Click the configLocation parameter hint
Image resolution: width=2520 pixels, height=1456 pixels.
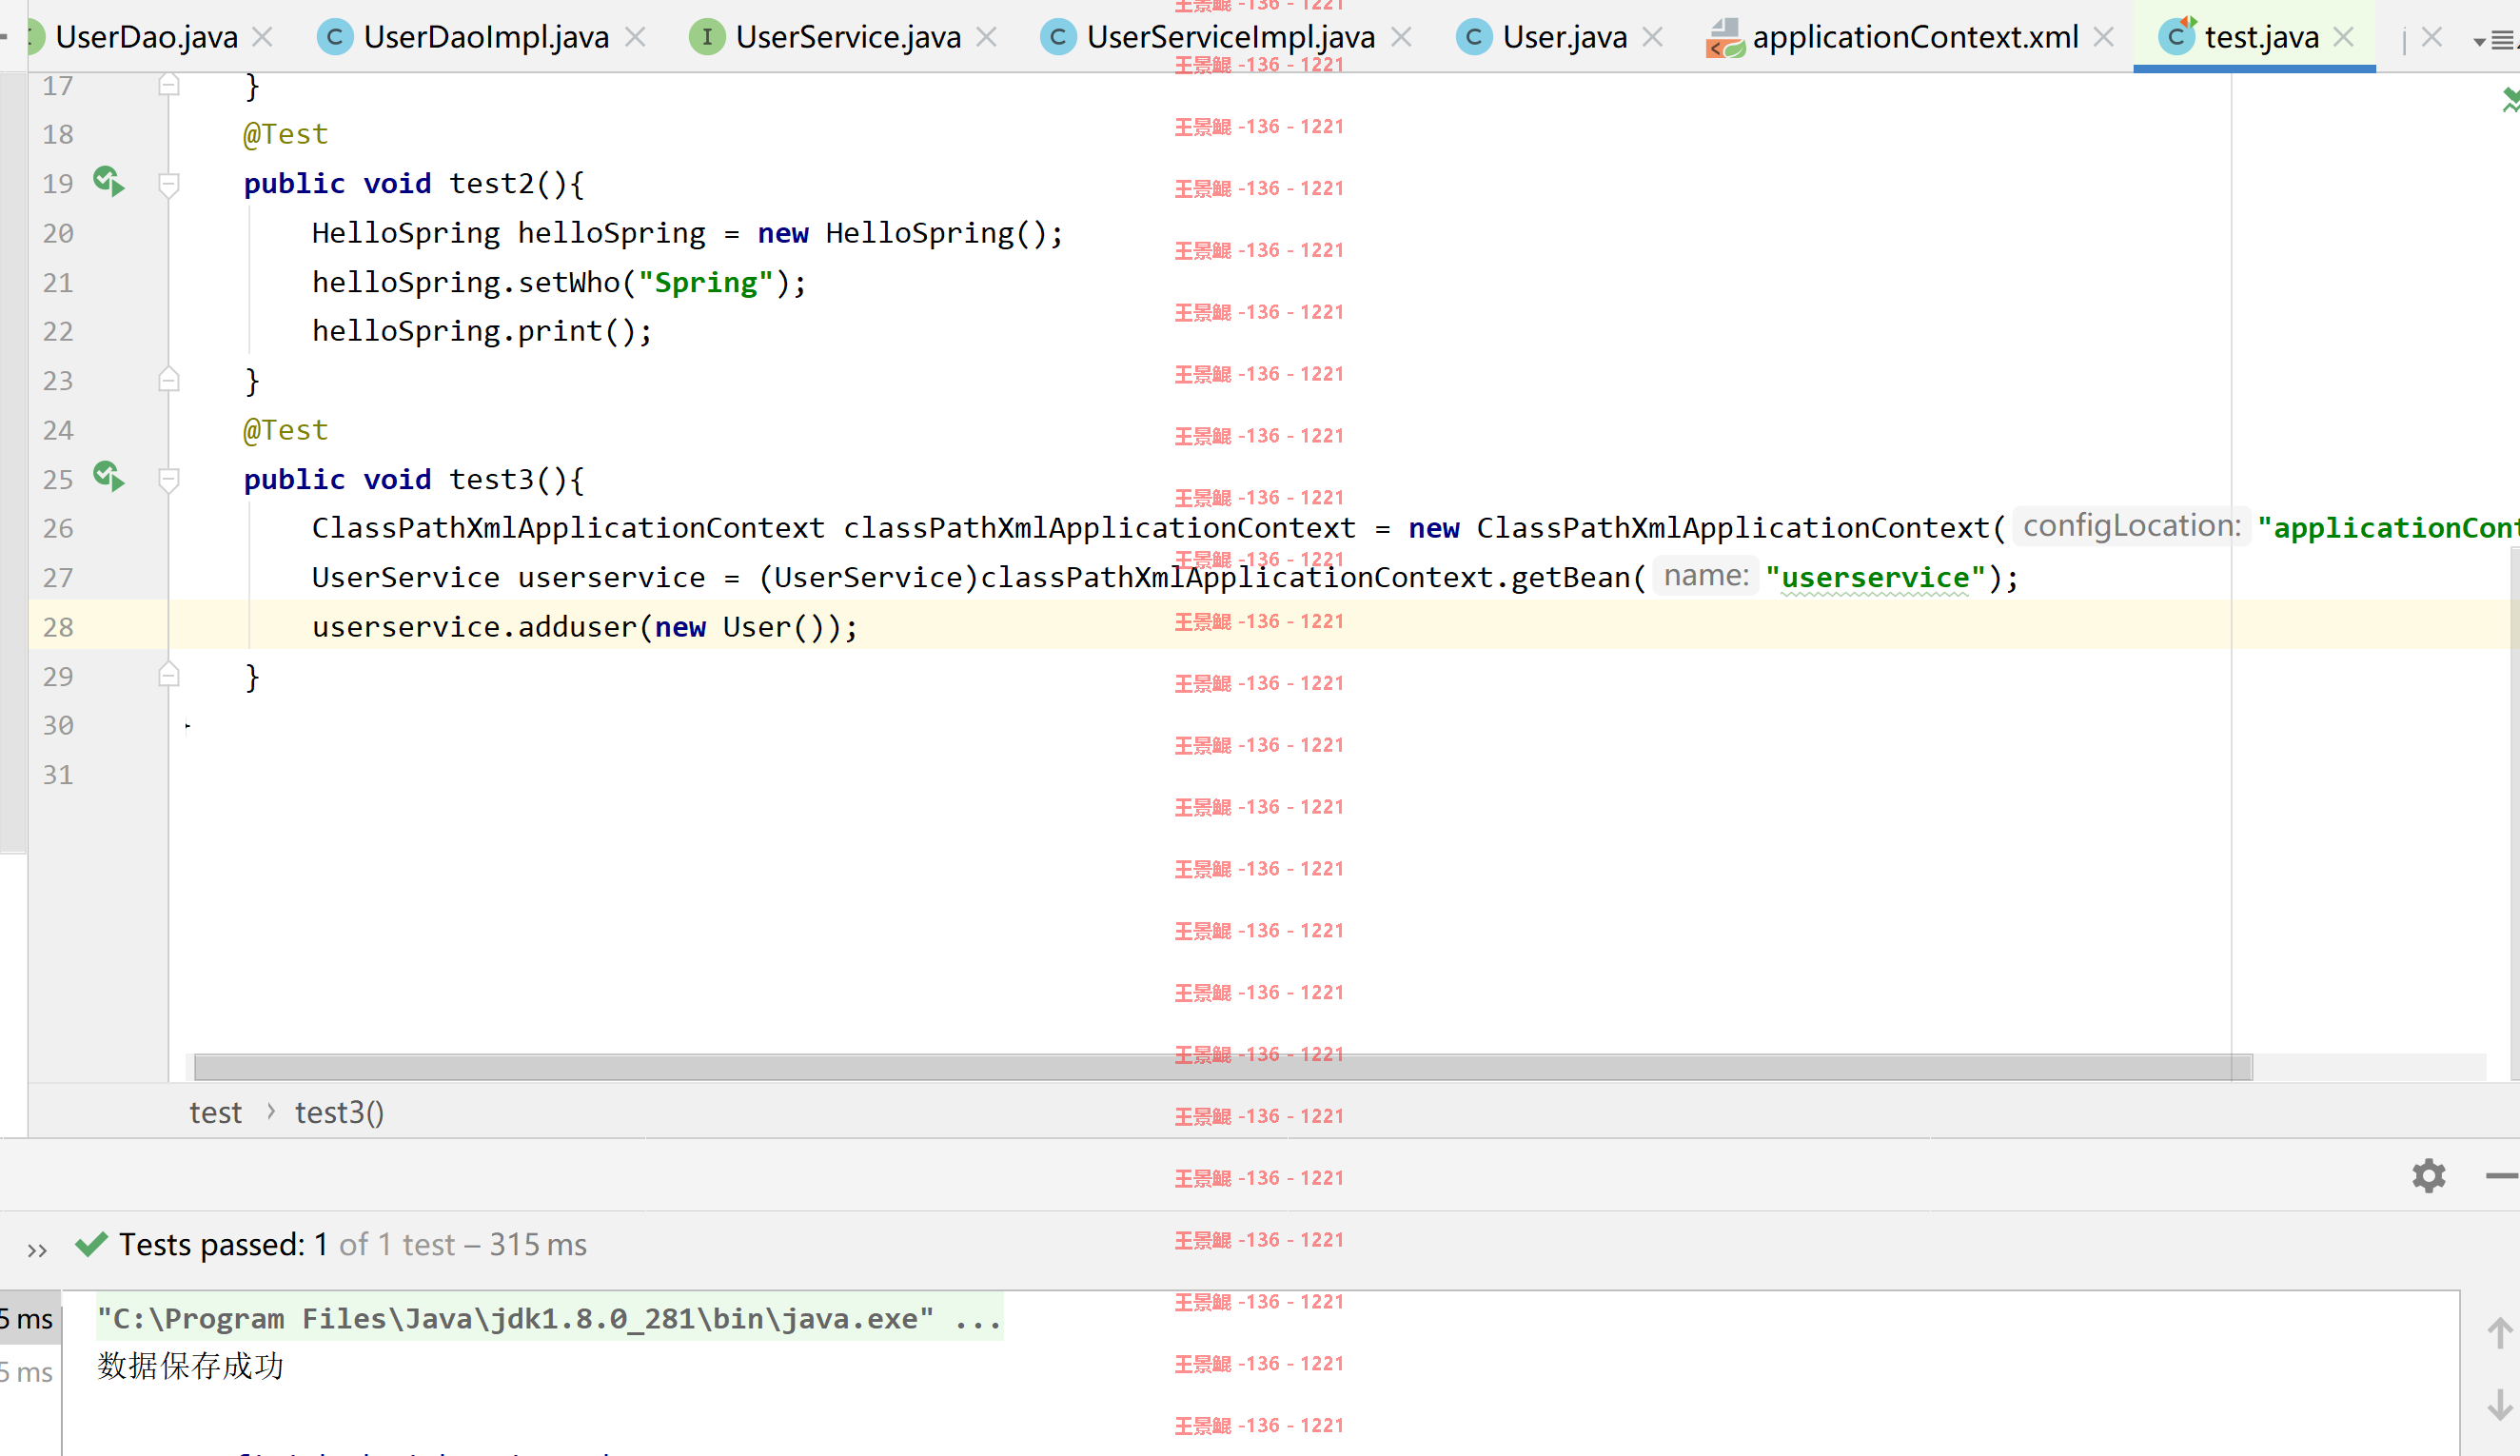click(x=2131, y=526)
